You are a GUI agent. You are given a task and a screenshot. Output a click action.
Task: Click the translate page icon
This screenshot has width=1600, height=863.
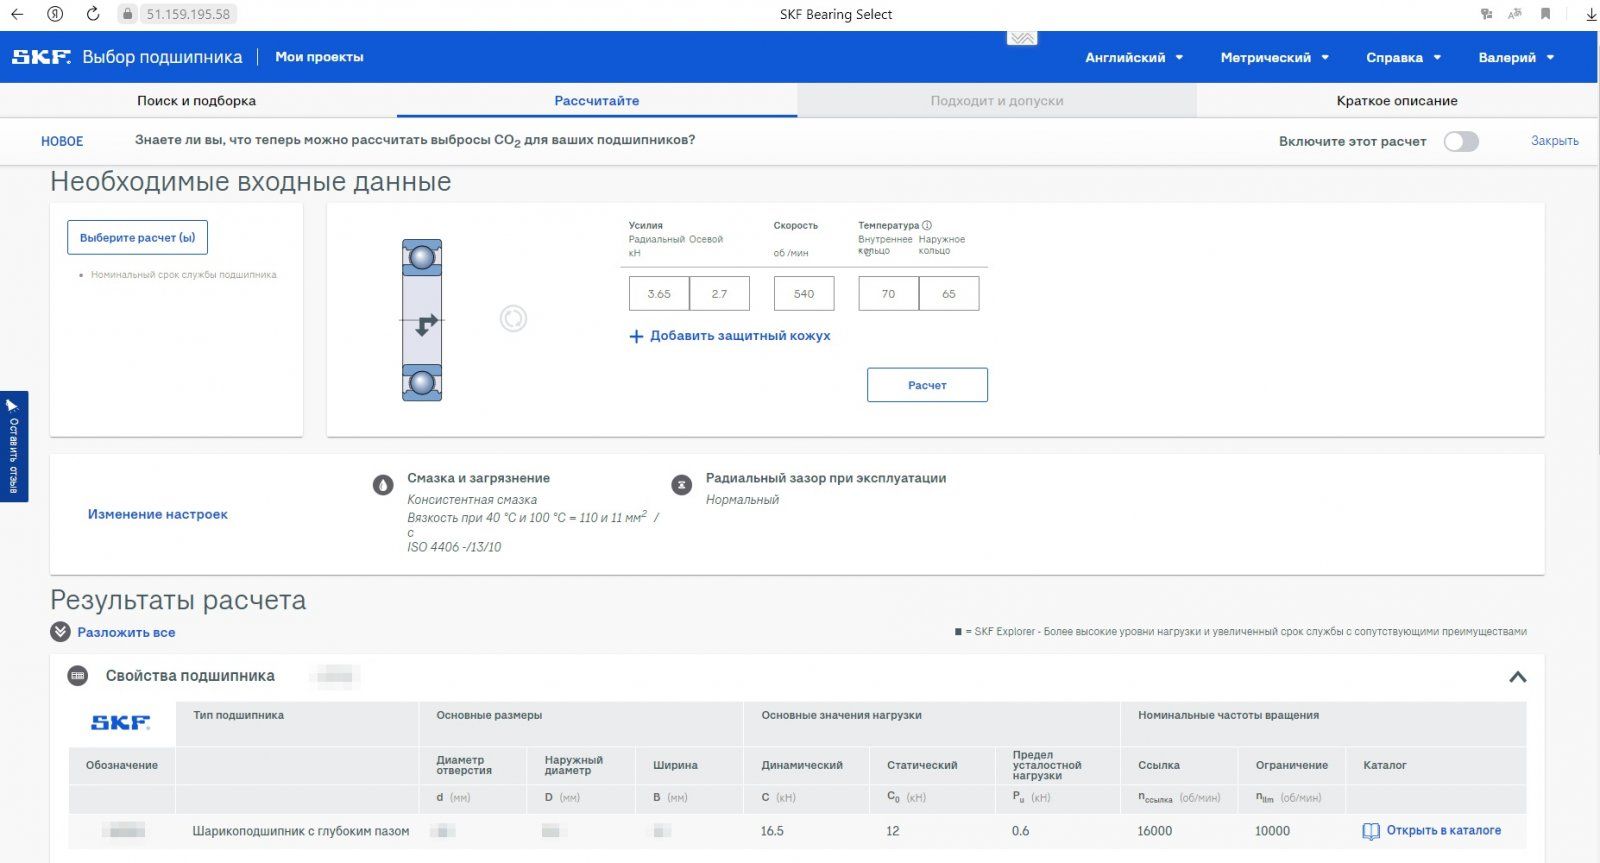click(1515, 14)
